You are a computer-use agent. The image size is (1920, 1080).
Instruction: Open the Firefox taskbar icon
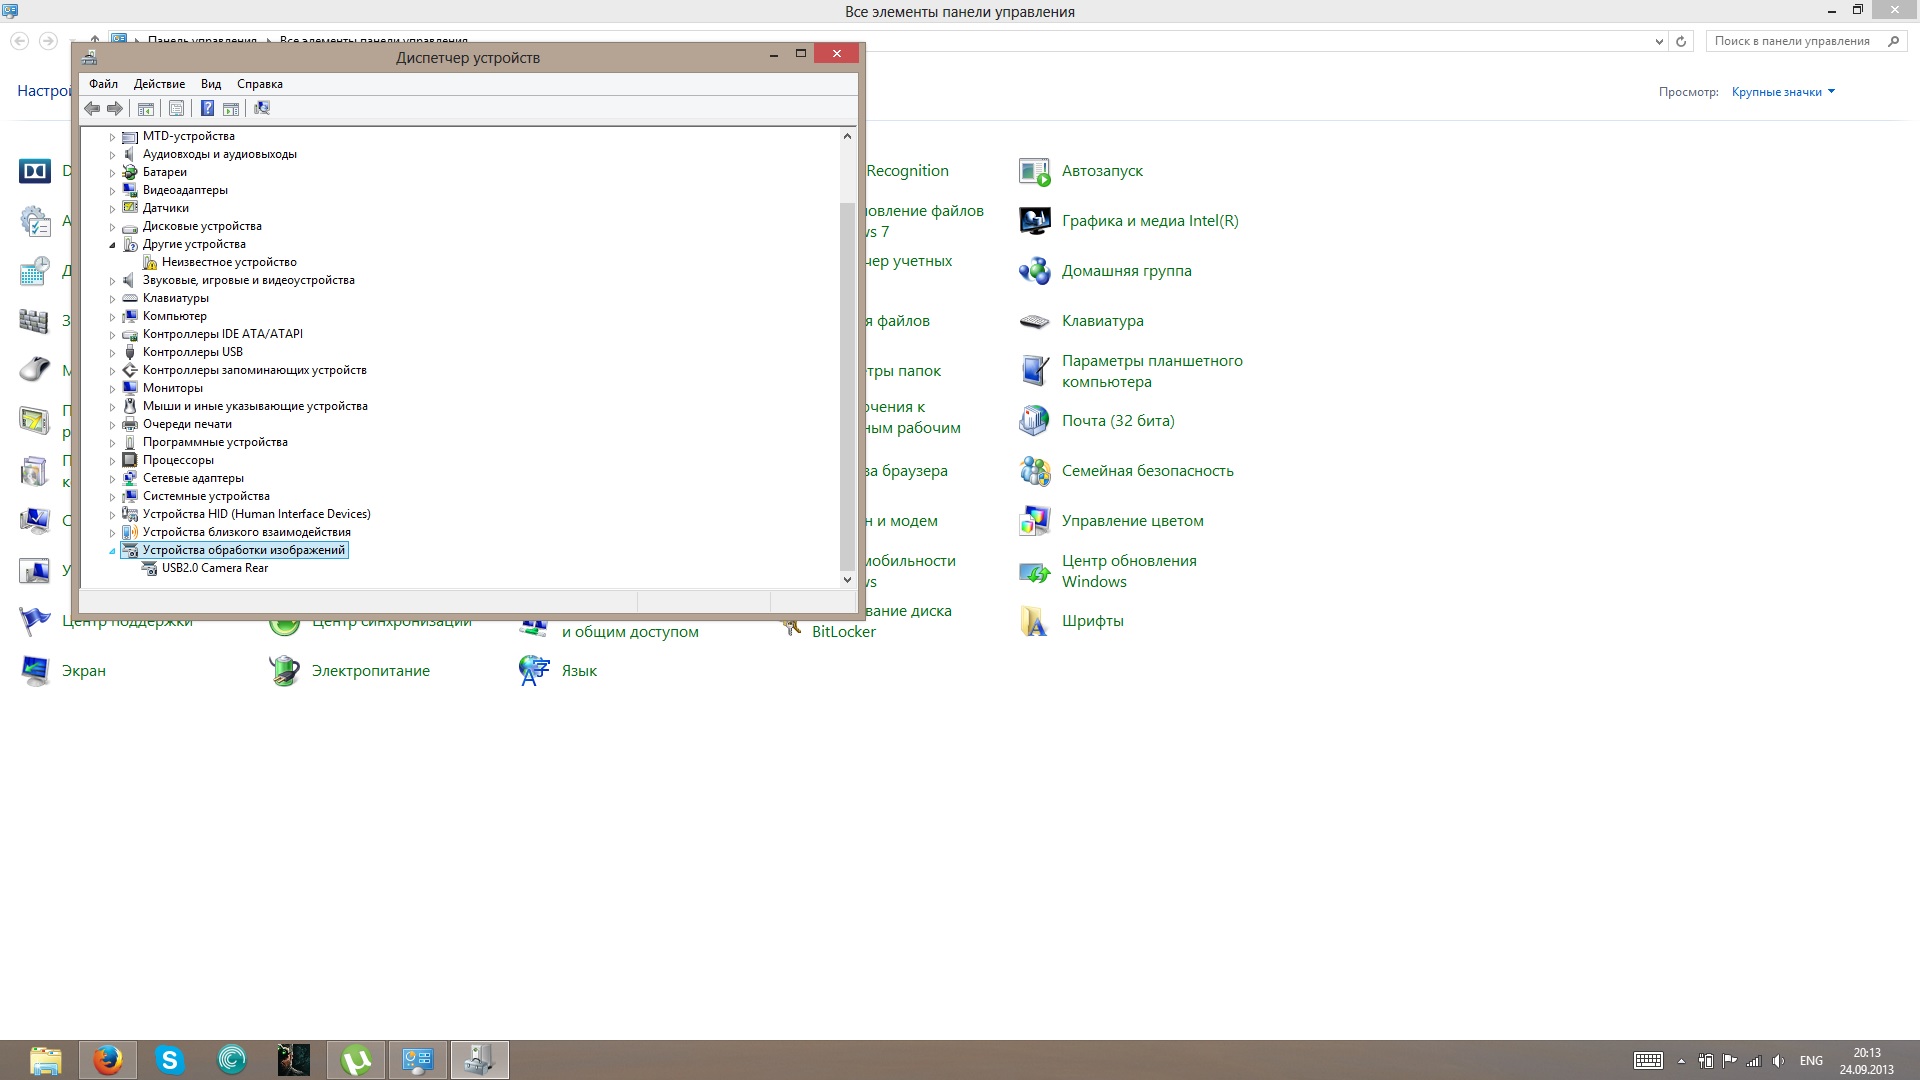(108, 1060)
